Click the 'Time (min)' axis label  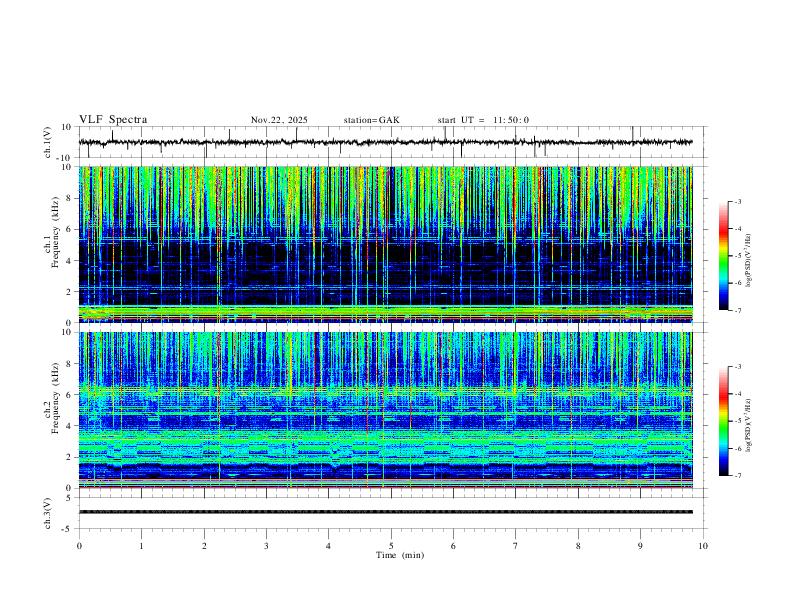pyautogui.click(x=400, y=555)
